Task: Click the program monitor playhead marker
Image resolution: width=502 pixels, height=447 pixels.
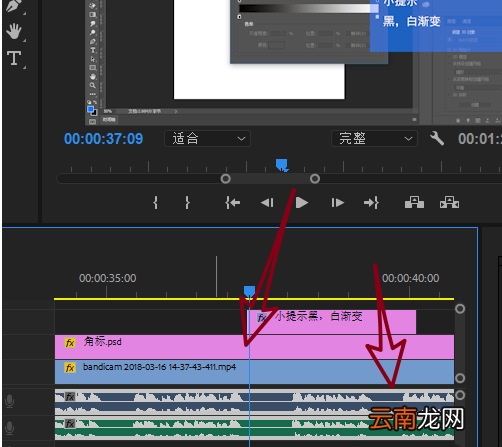Action: click(x=282, y=165)
